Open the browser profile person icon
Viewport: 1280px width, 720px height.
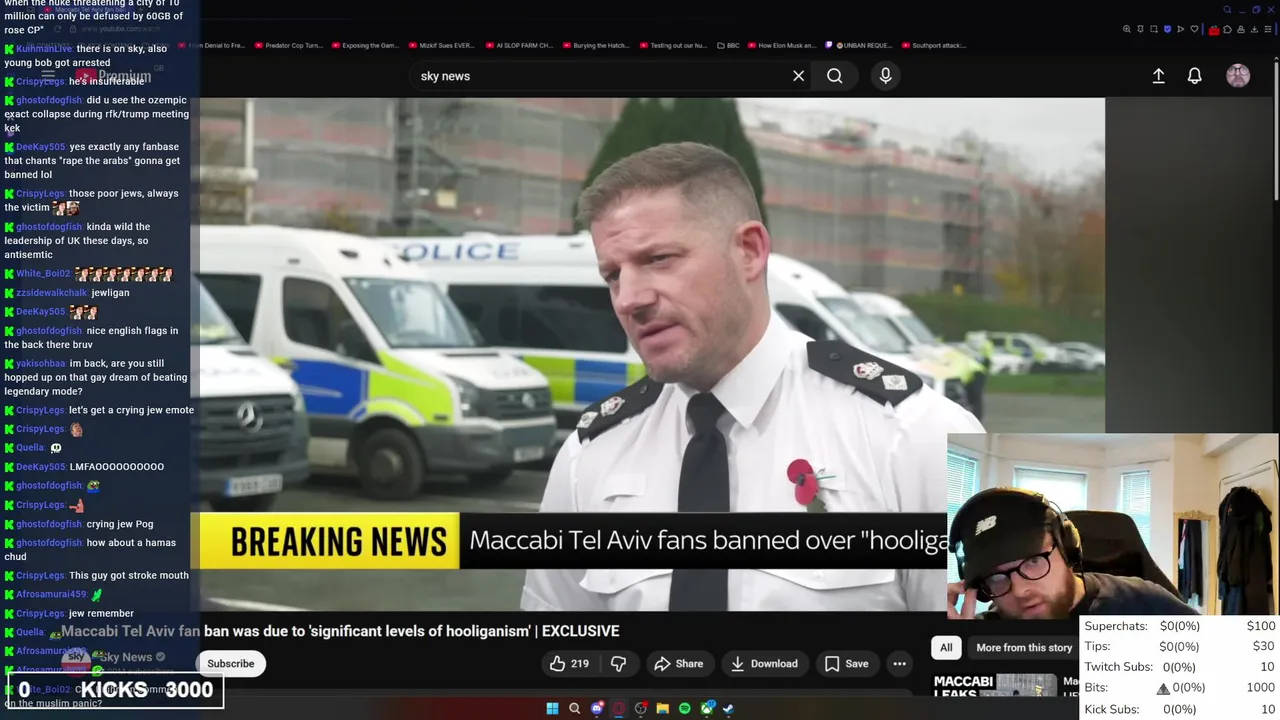[x=1241, y=30]
